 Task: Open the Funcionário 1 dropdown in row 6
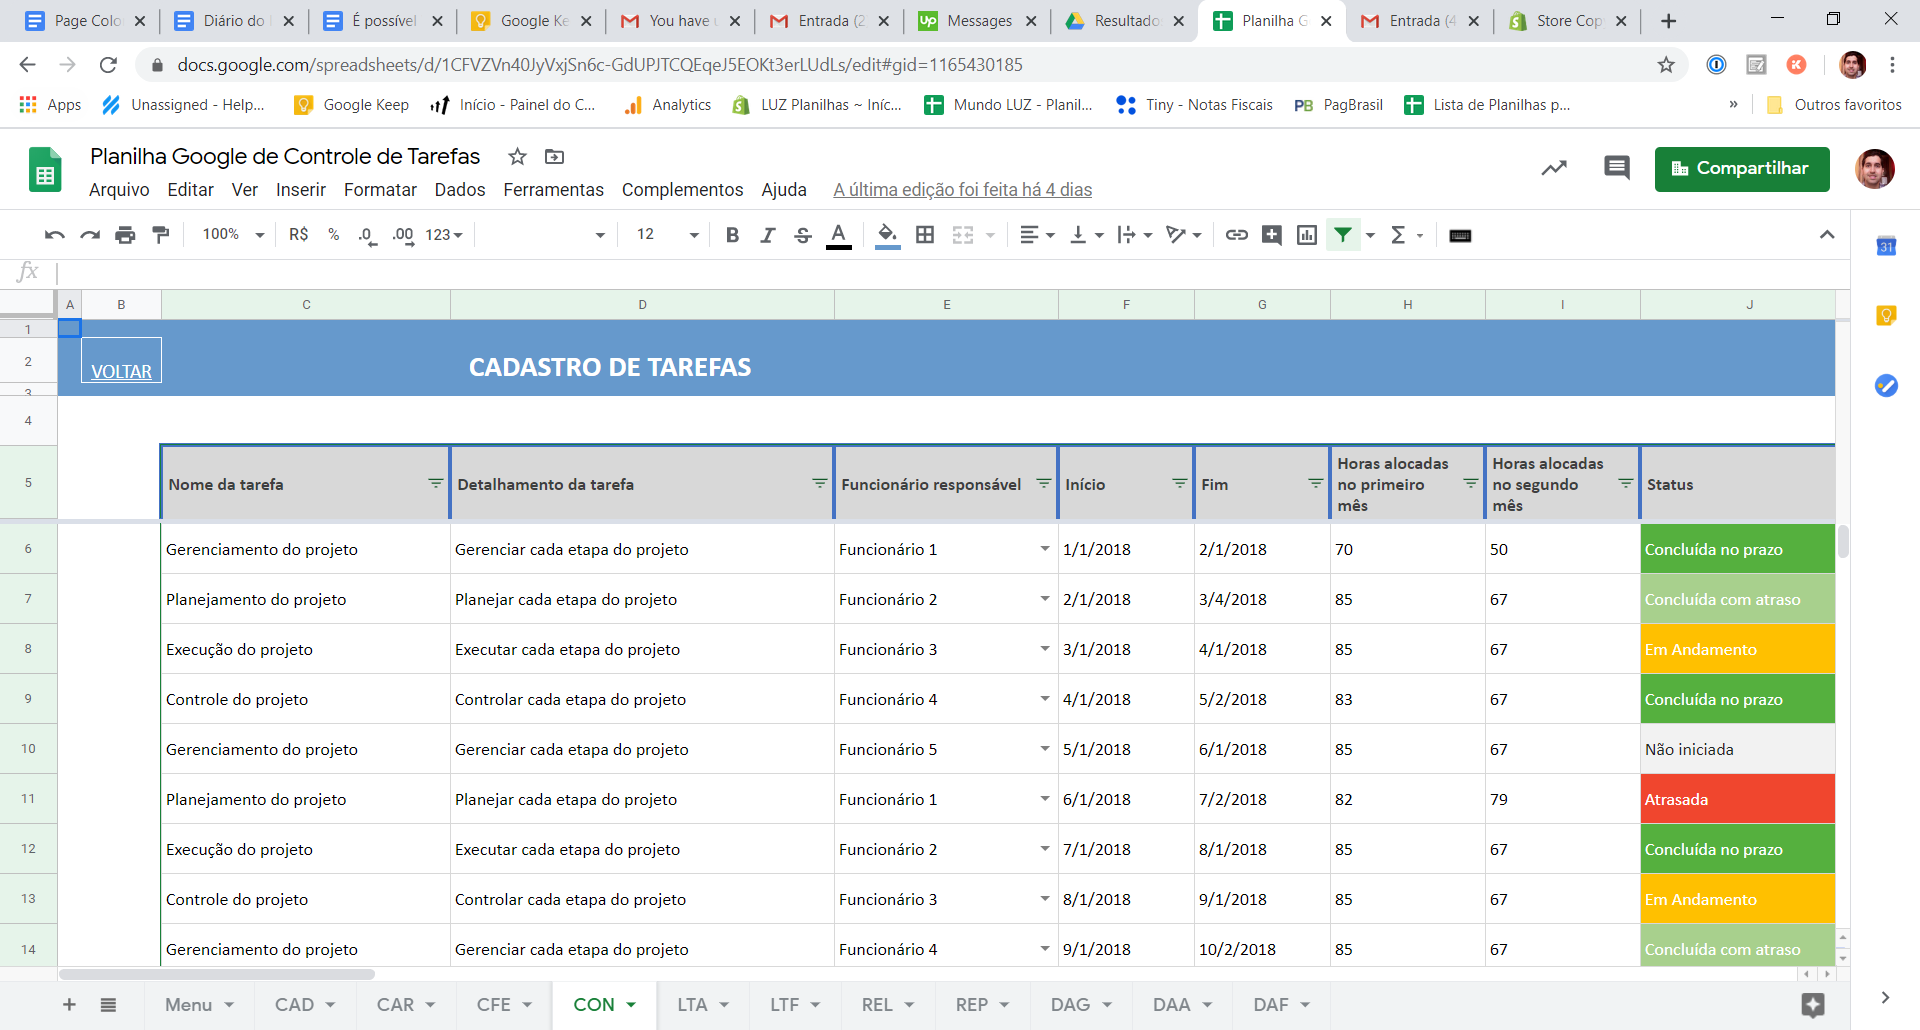(x=1044, y=549)
